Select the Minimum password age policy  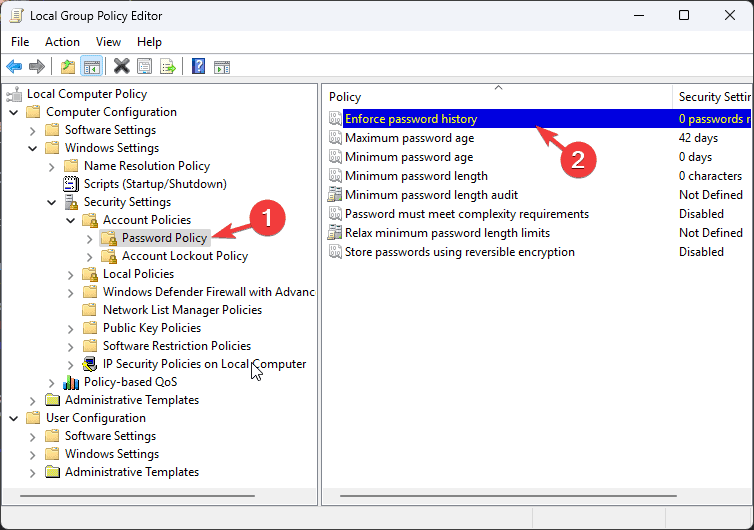(x=409, y=157)
